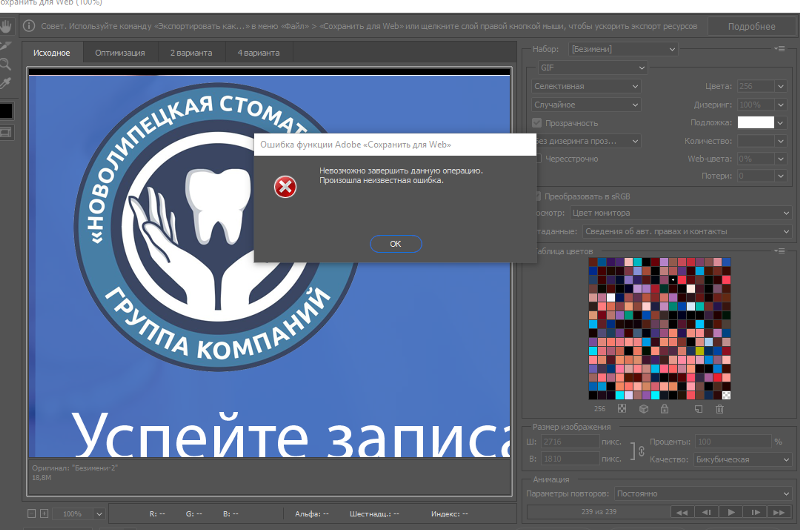Toggle Преобразовать в sRGB checkbox
800x530 pixels.
click(538, 196)
